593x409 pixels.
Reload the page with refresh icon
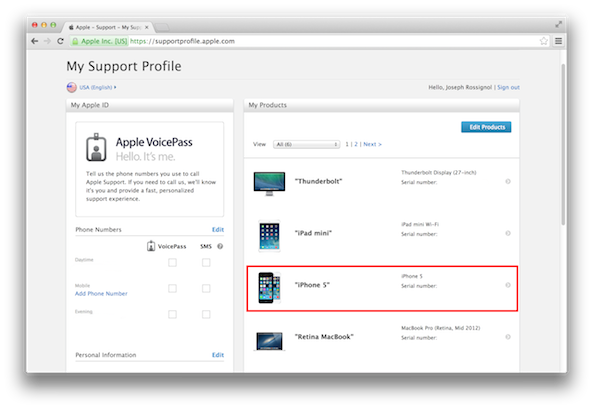(x=60, y=41)
